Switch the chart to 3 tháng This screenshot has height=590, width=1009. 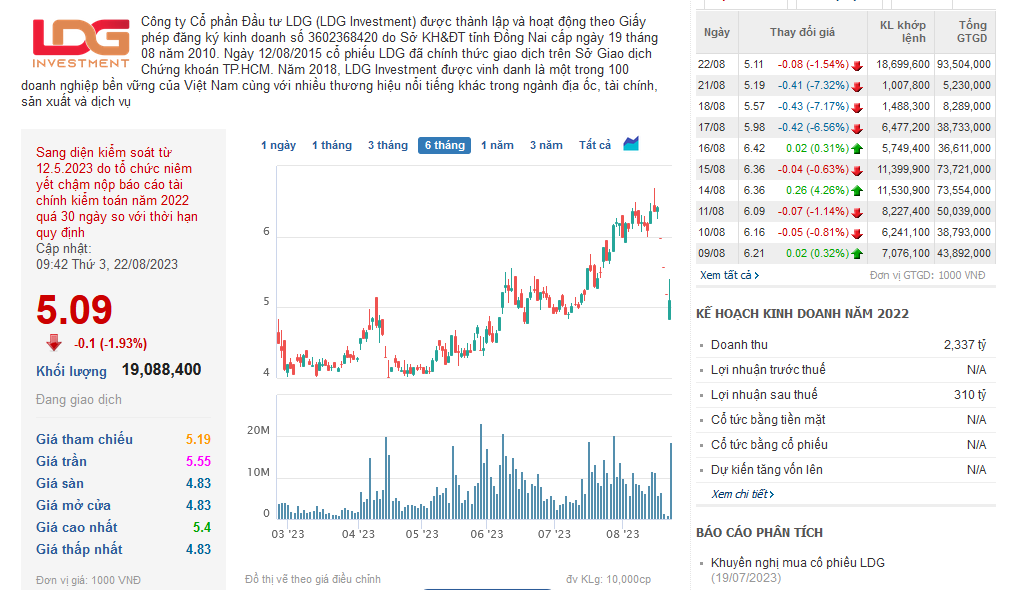point(387,145)
